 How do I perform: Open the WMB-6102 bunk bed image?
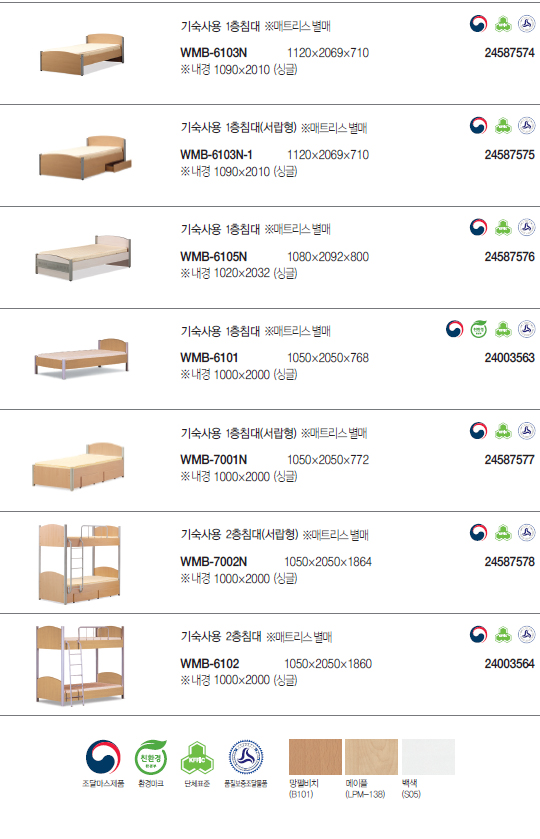80,665
